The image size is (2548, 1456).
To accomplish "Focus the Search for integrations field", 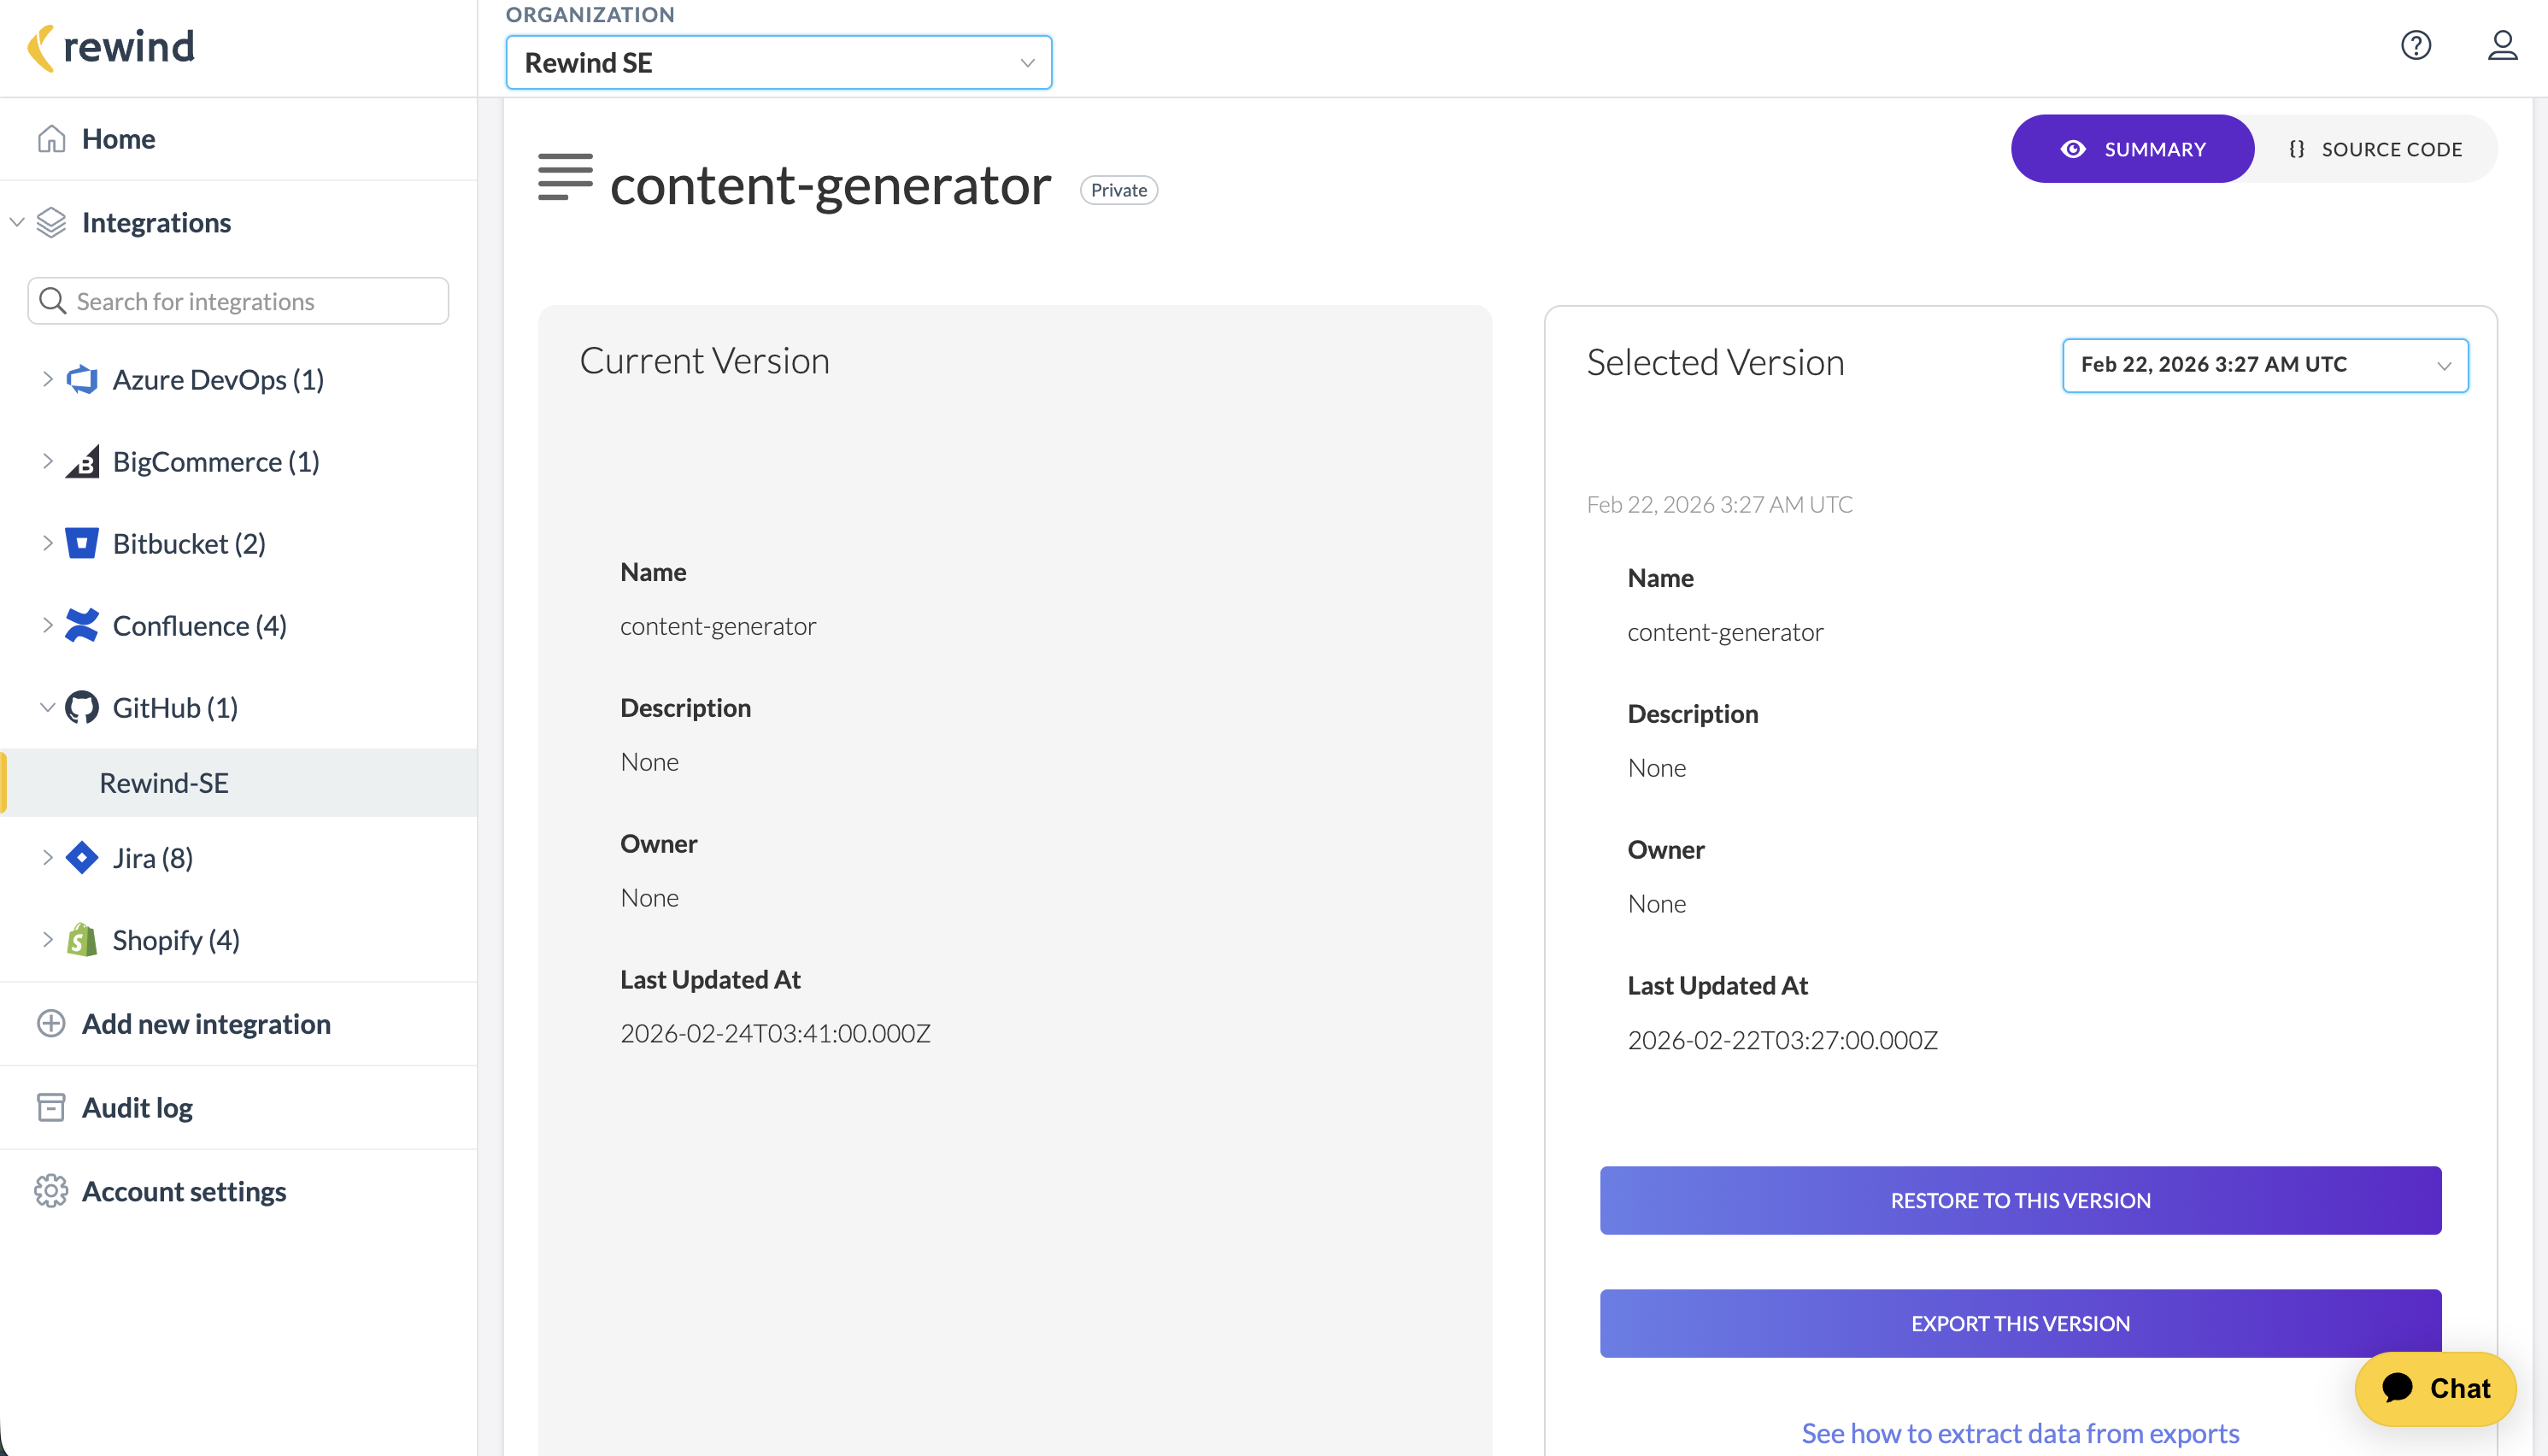I will click(238, 301).
